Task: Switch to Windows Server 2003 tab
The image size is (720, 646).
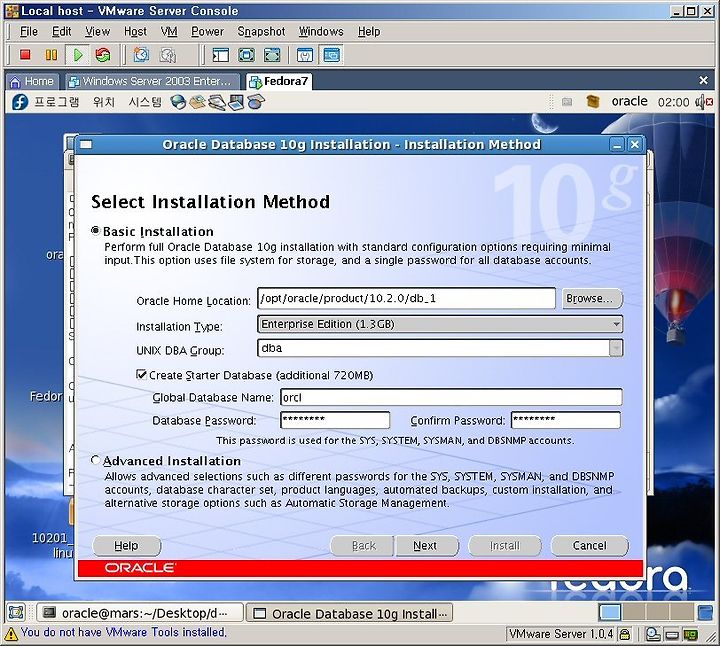Action: [x=152, y=81]
